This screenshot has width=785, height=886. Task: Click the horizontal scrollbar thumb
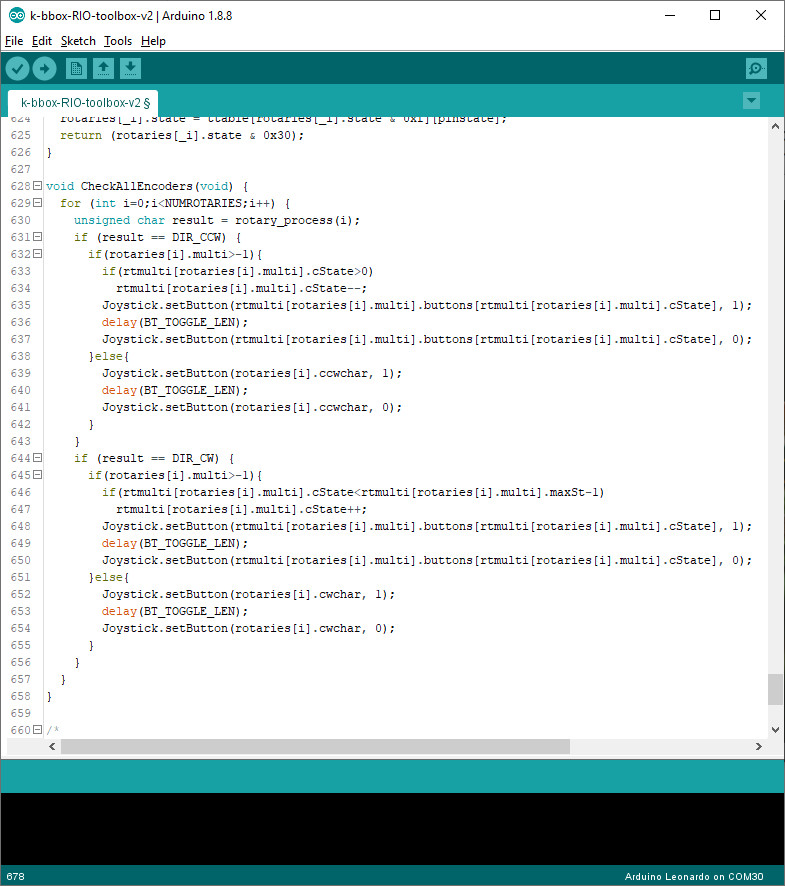pyautogui.click(x=315, y=747)
